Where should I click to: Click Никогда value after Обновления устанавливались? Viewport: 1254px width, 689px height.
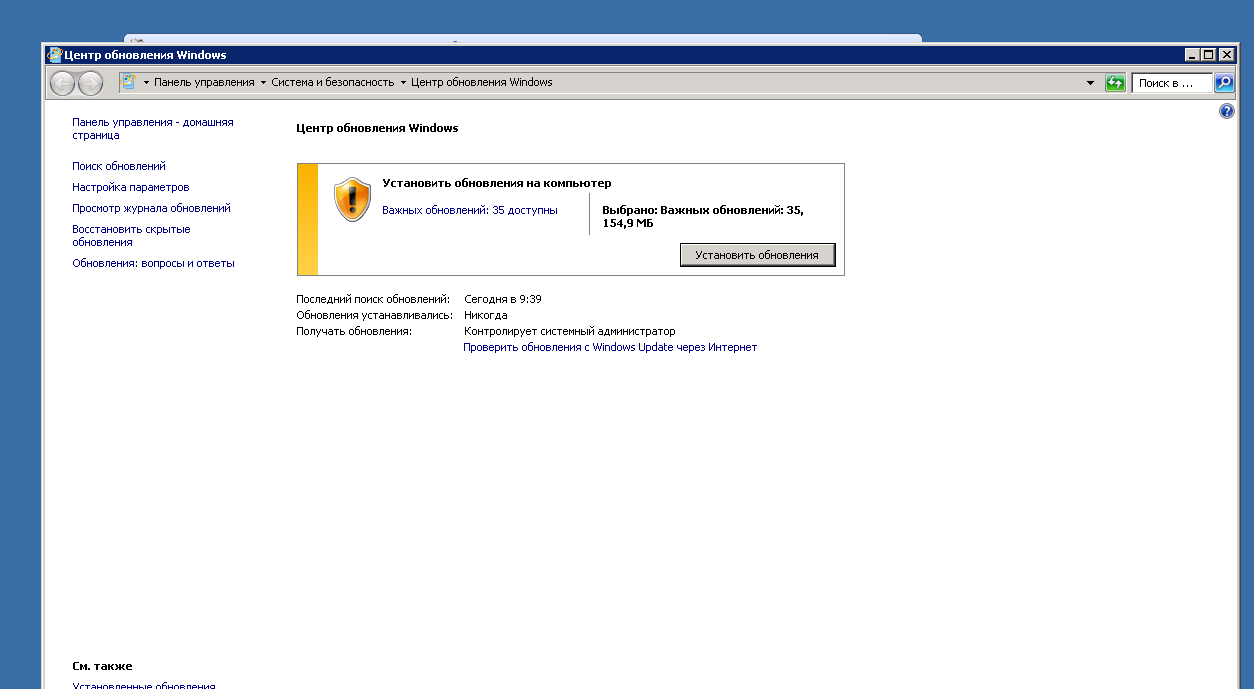point(486,315)
